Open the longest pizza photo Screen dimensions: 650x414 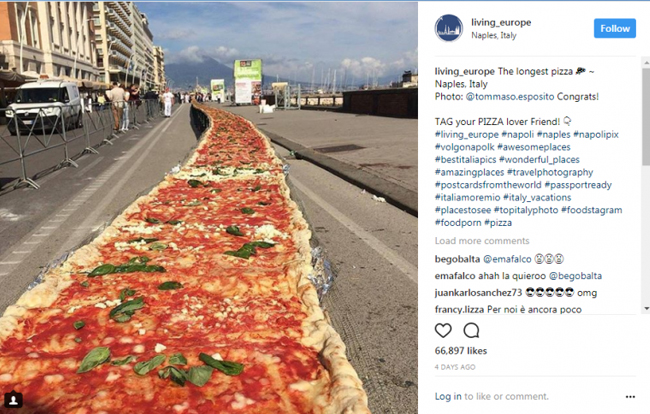tap(209, 208)
